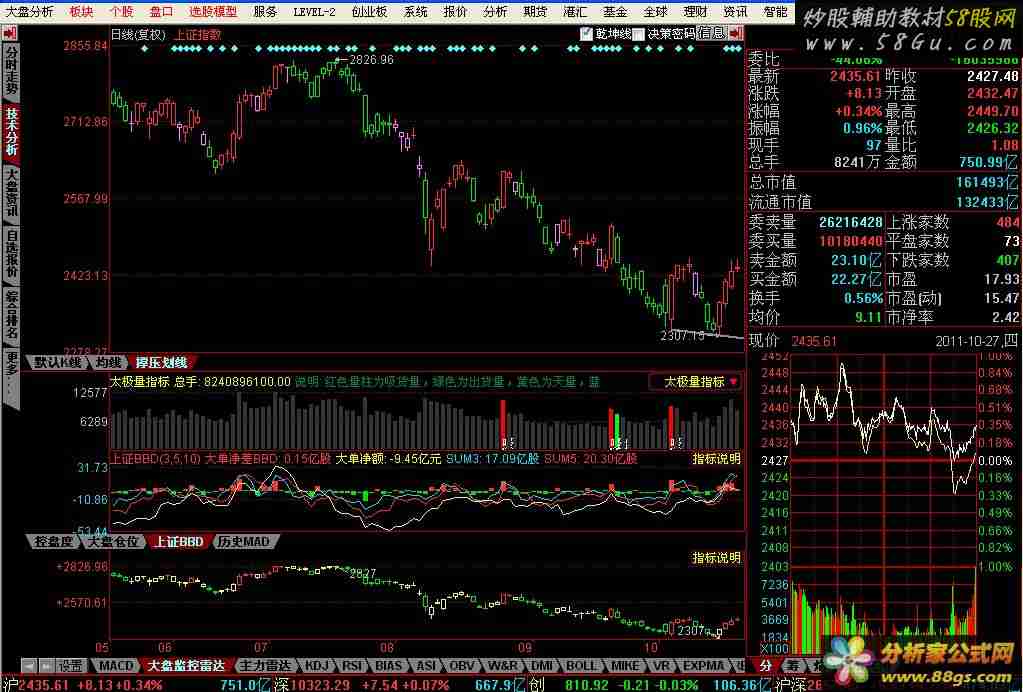Screen dimensions: 1023x692
Task: Open the 港汇 menu
Action: [575, 12]
